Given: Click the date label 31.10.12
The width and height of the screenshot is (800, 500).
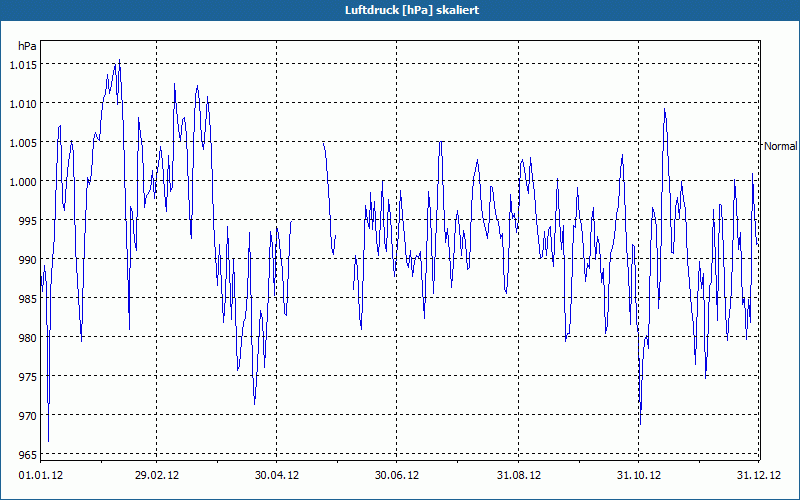Looking at the screenshot, I should pyautogui.click(x=639, y=476).
